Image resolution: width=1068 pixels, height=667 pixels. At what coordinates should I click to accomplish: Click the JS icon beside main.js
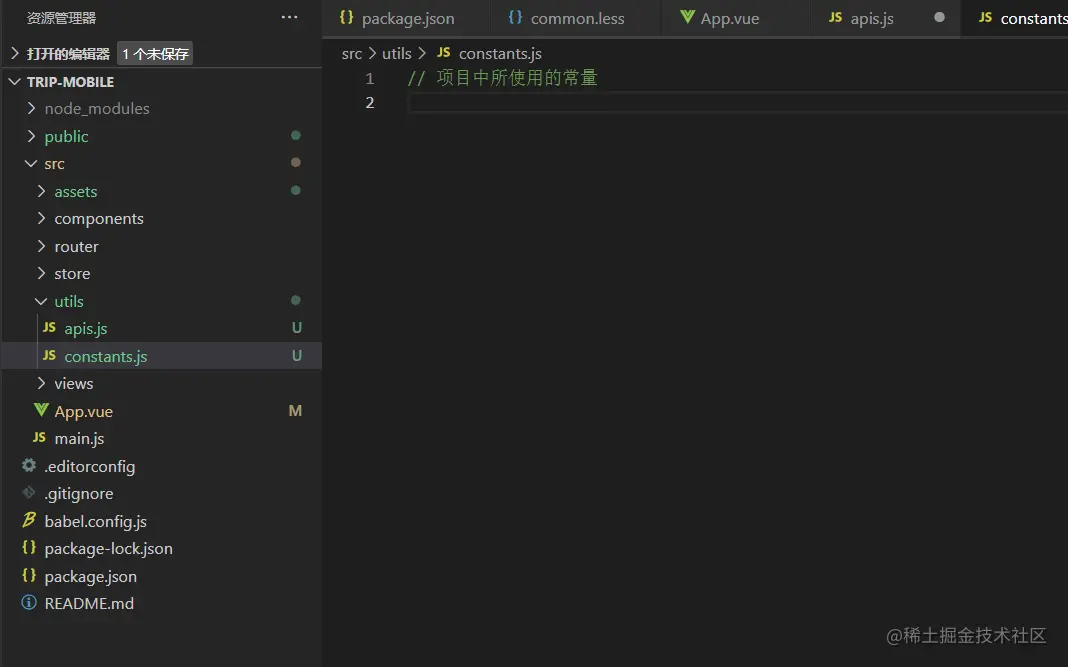[40, 437]
